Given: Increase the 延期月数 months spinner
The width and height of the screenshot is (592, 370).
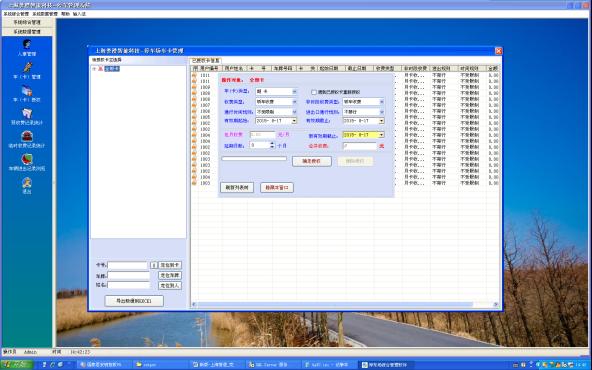Looking at the screenshot, I should [272, 143].
